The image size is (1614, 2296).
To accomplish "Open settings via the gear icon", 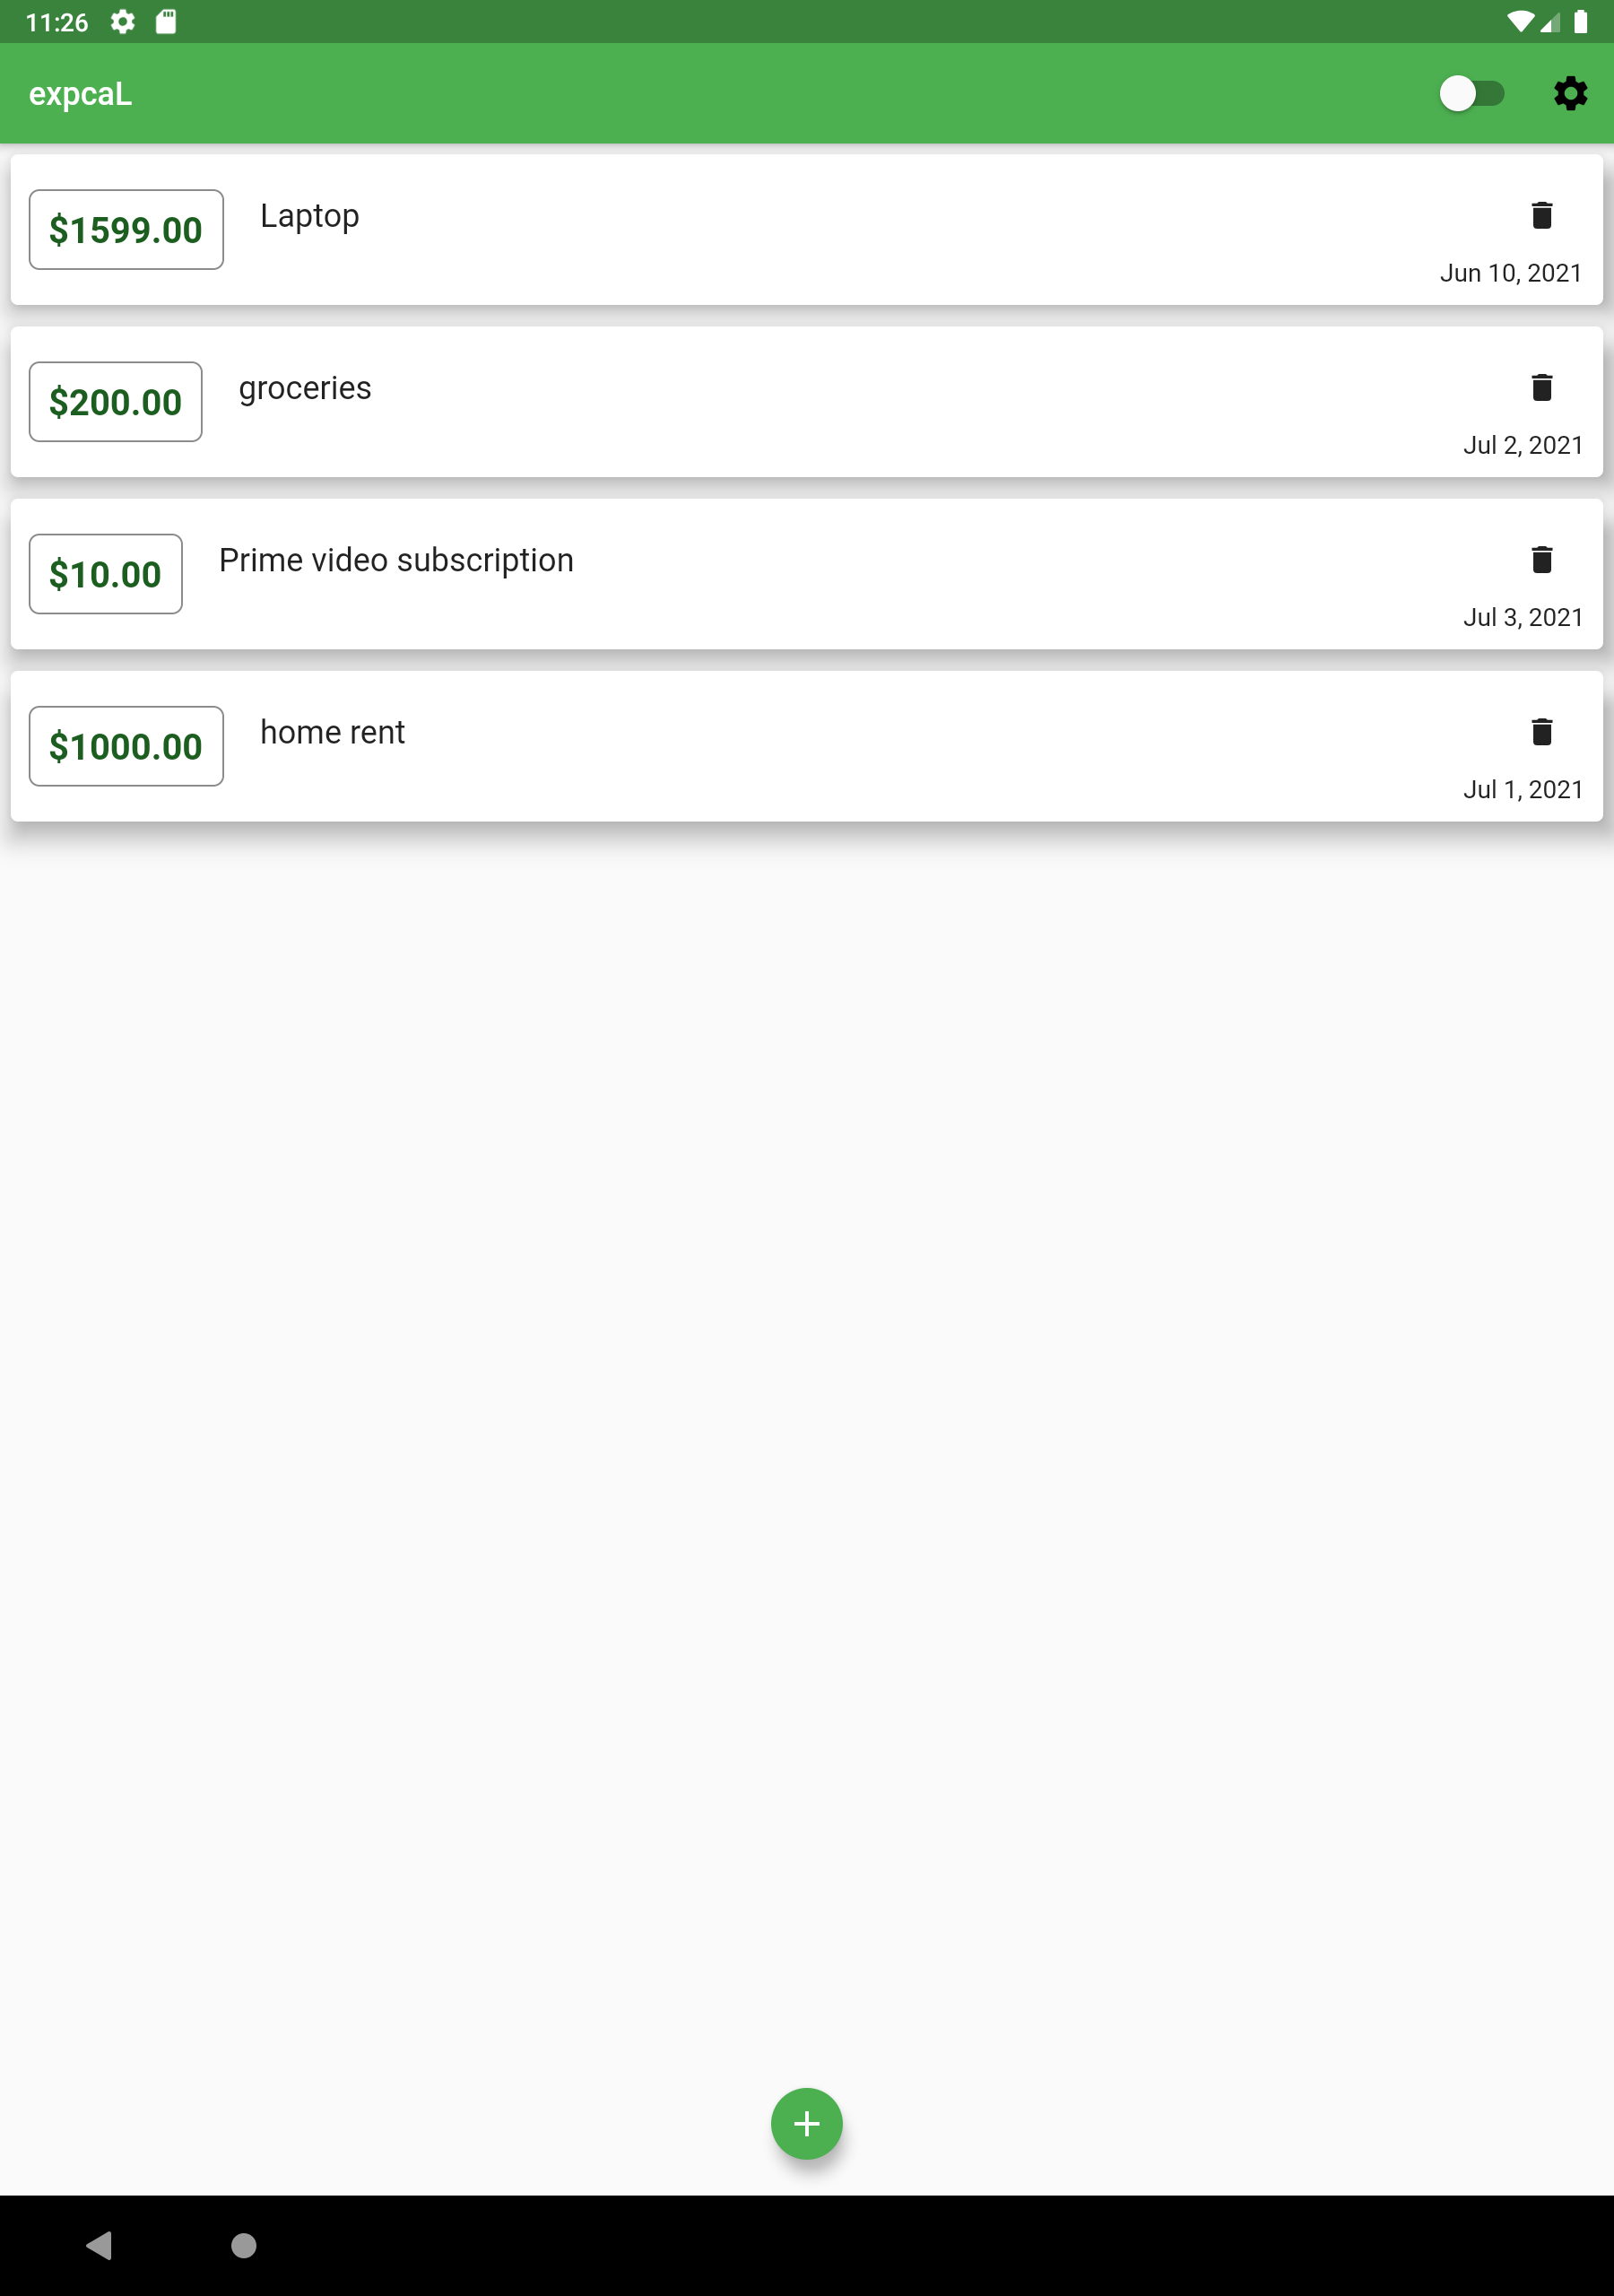I will [1570, 93].
